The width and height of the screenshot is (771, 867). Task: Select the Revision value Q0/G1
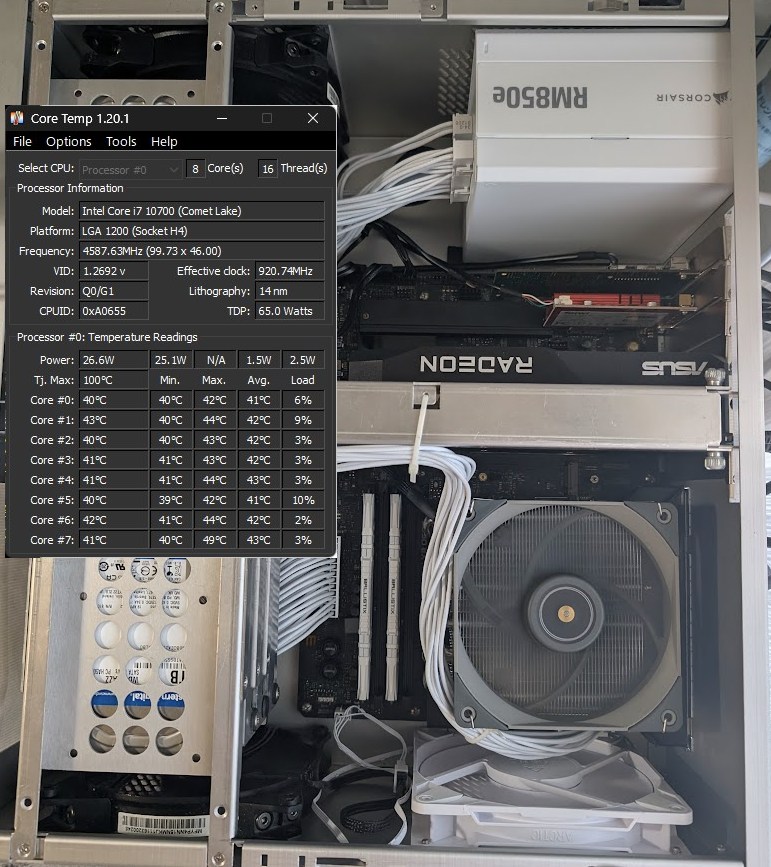[x=114, y=291]
